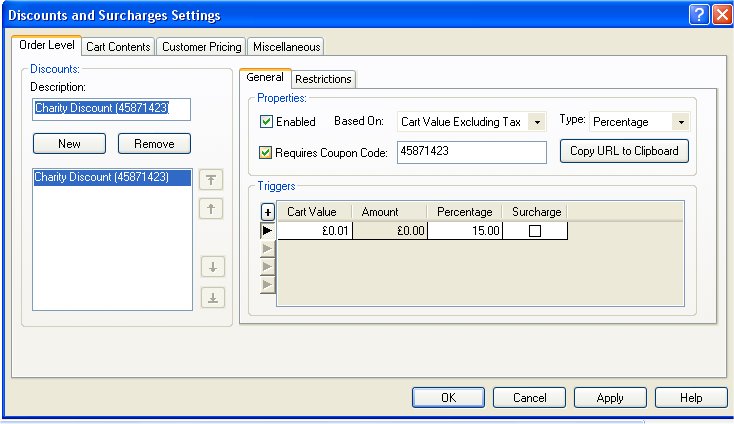
Task: Click the move-up arrow icon
Action: (x=212, y=209)
